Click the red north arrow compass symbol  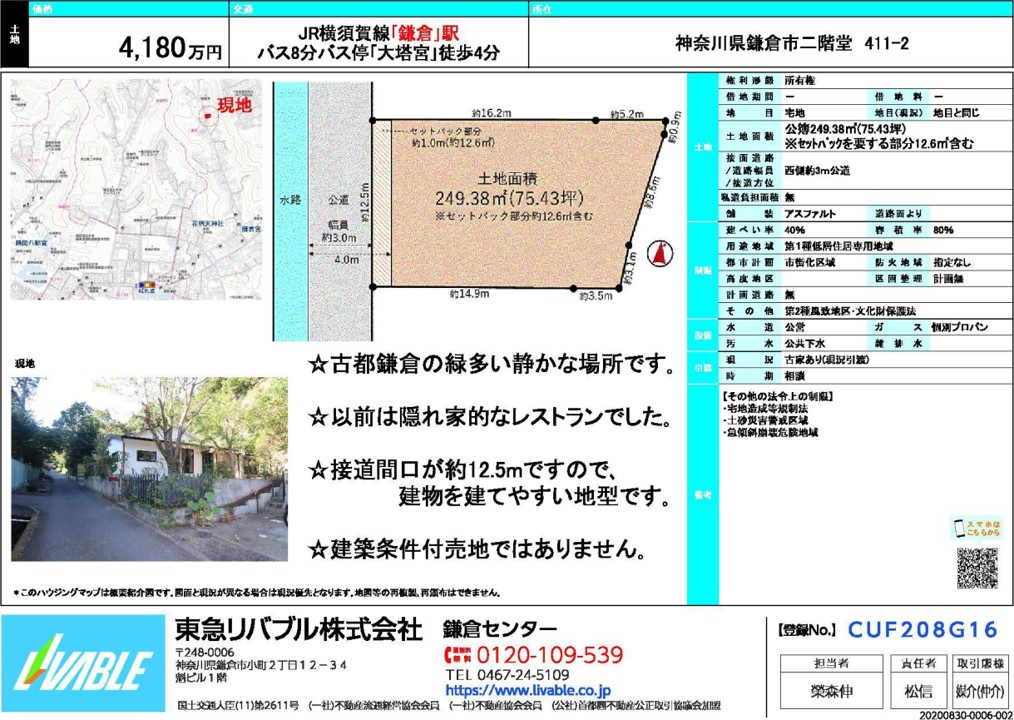pyautogui.click(x=659, y=256)
